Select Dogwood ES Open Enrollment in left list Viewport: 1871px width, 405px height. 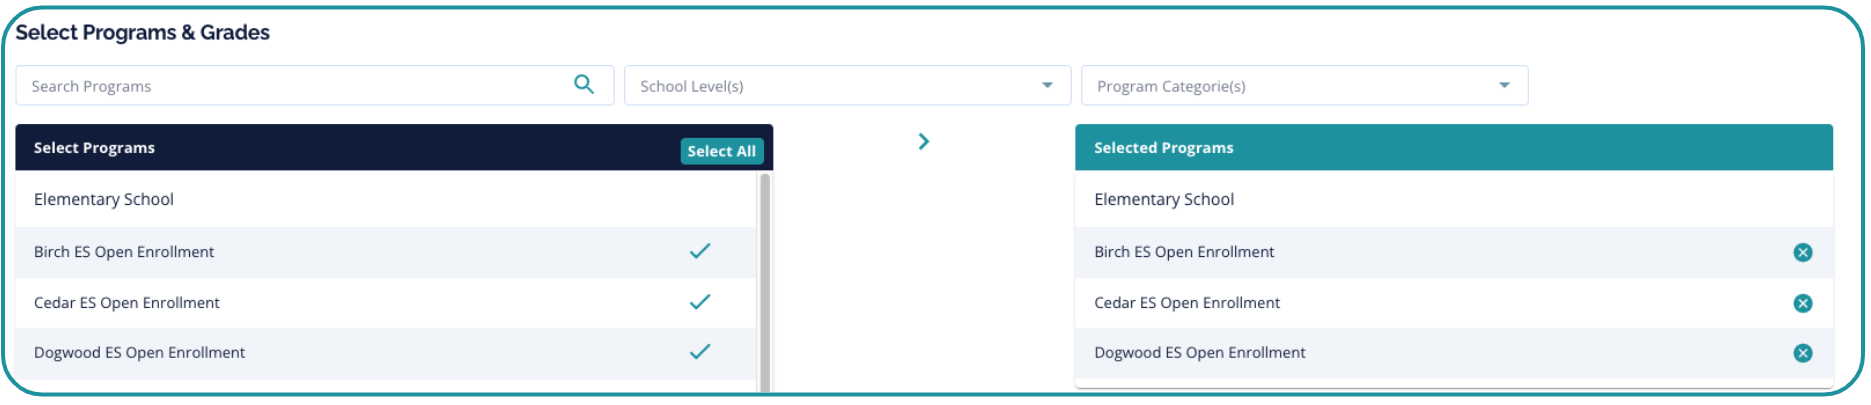140,353
